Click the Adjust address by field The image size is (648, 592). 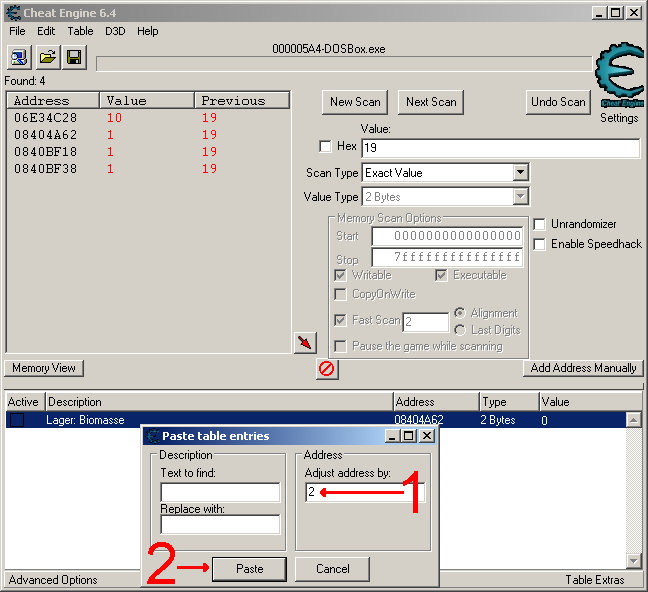click(365, 492)
